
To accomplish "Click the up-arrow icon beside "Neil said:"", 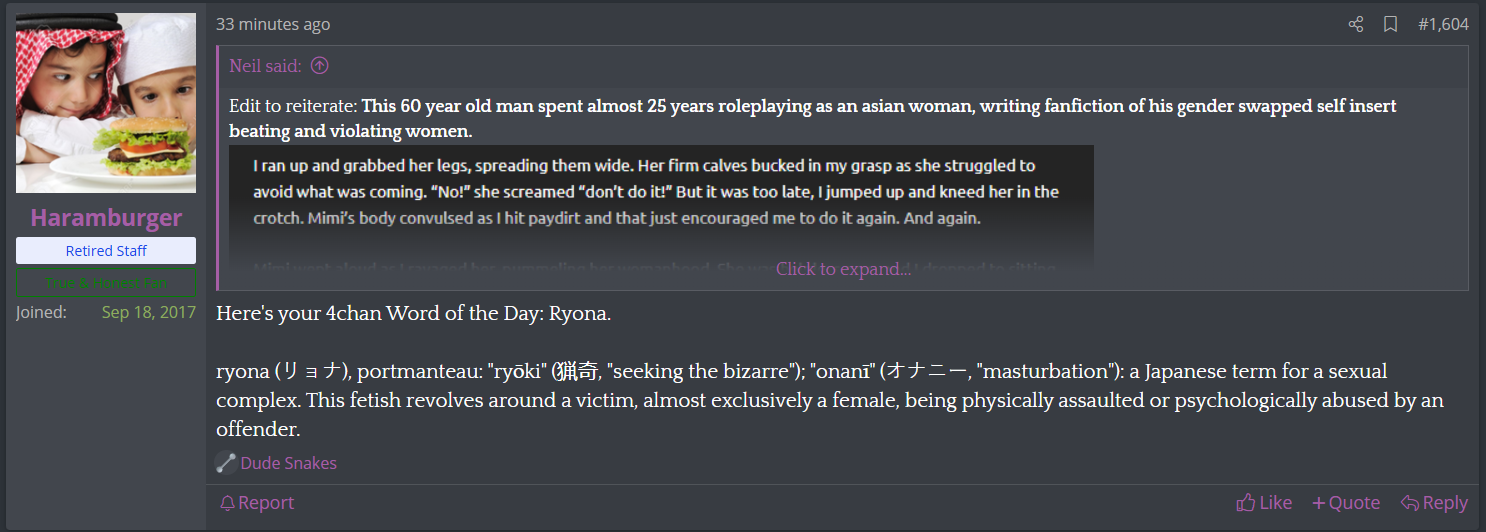I will [319, 66].
